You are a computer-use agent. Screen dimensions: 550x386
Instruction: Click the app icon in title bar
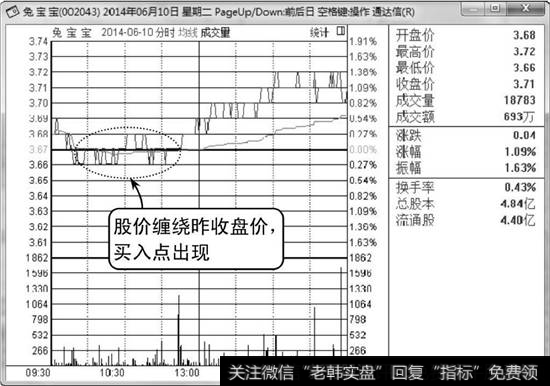(12, 12)
